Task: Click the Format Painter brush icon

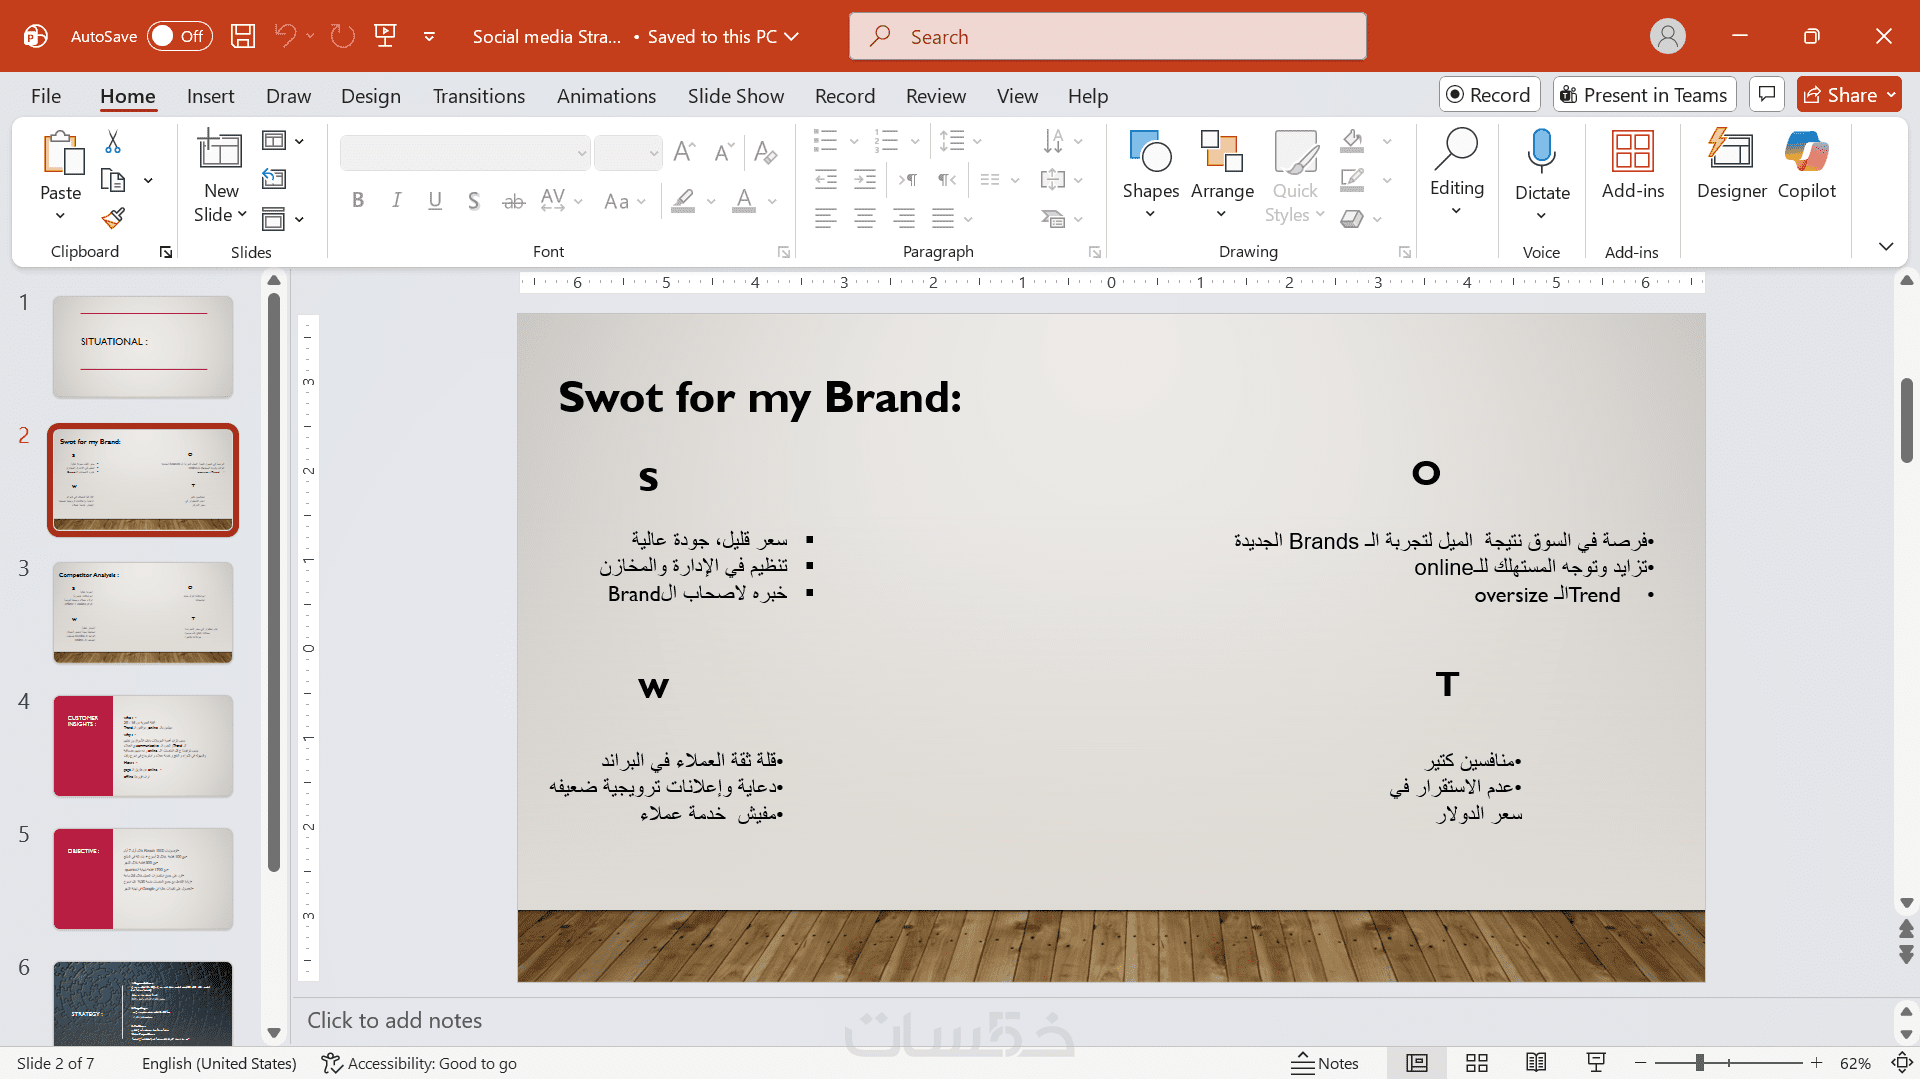Action: tap(113, 218)
